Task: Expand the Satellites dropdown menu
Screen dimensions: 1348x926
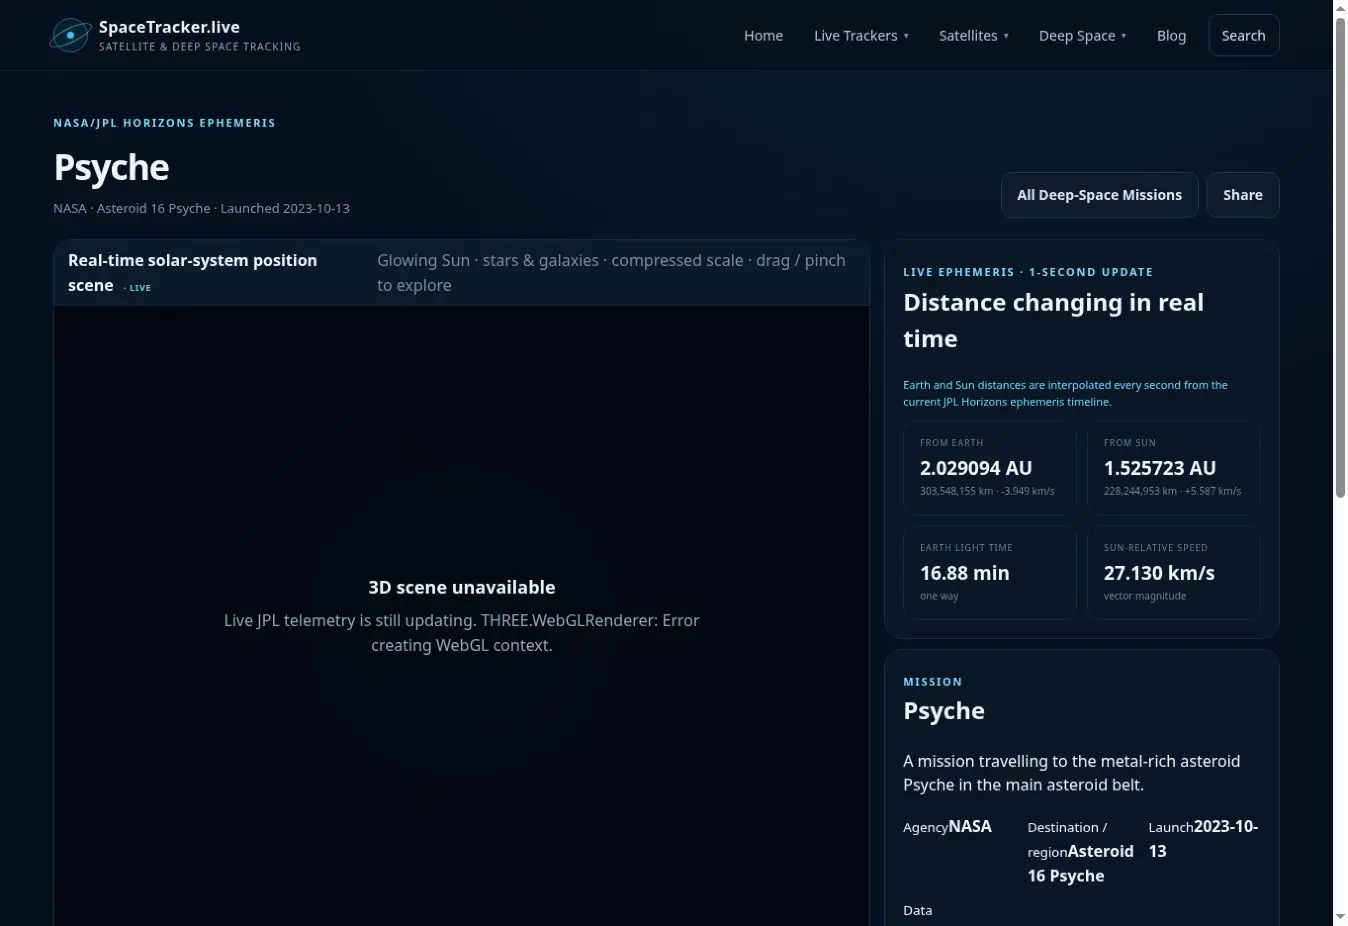Action: pyautogui.click(x=973, y=36)
